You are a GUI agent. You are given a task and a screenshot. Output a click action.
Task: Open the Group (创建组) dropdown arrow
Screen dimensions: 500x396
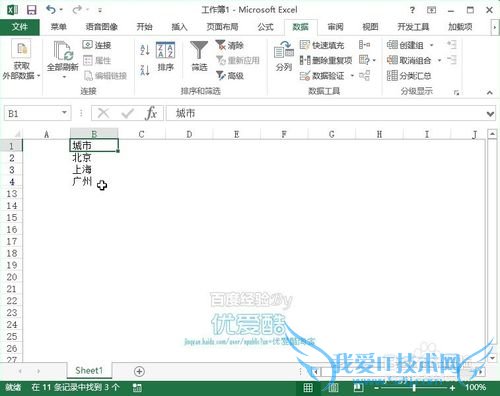[x=432, y=45]
